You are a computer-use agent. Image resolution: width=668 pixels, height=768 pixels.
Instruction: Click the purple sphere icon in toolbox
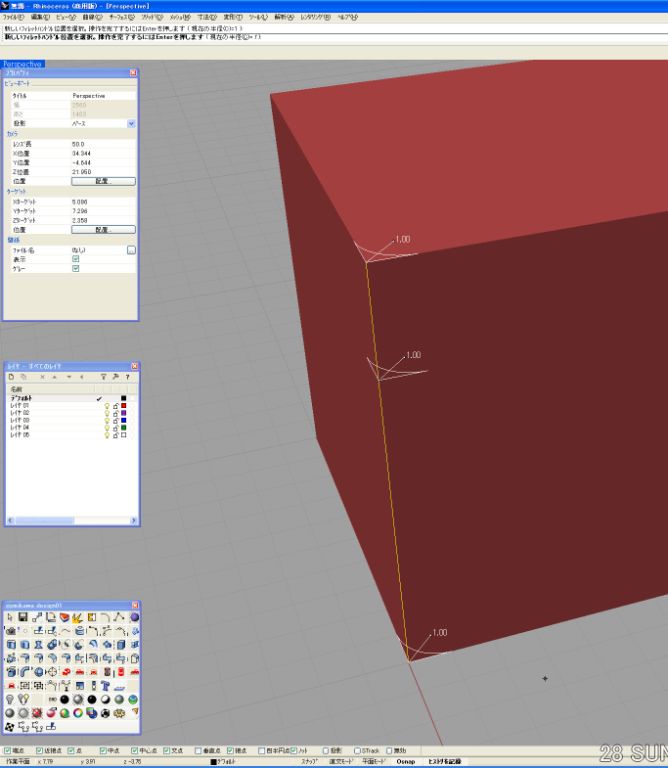134,618
